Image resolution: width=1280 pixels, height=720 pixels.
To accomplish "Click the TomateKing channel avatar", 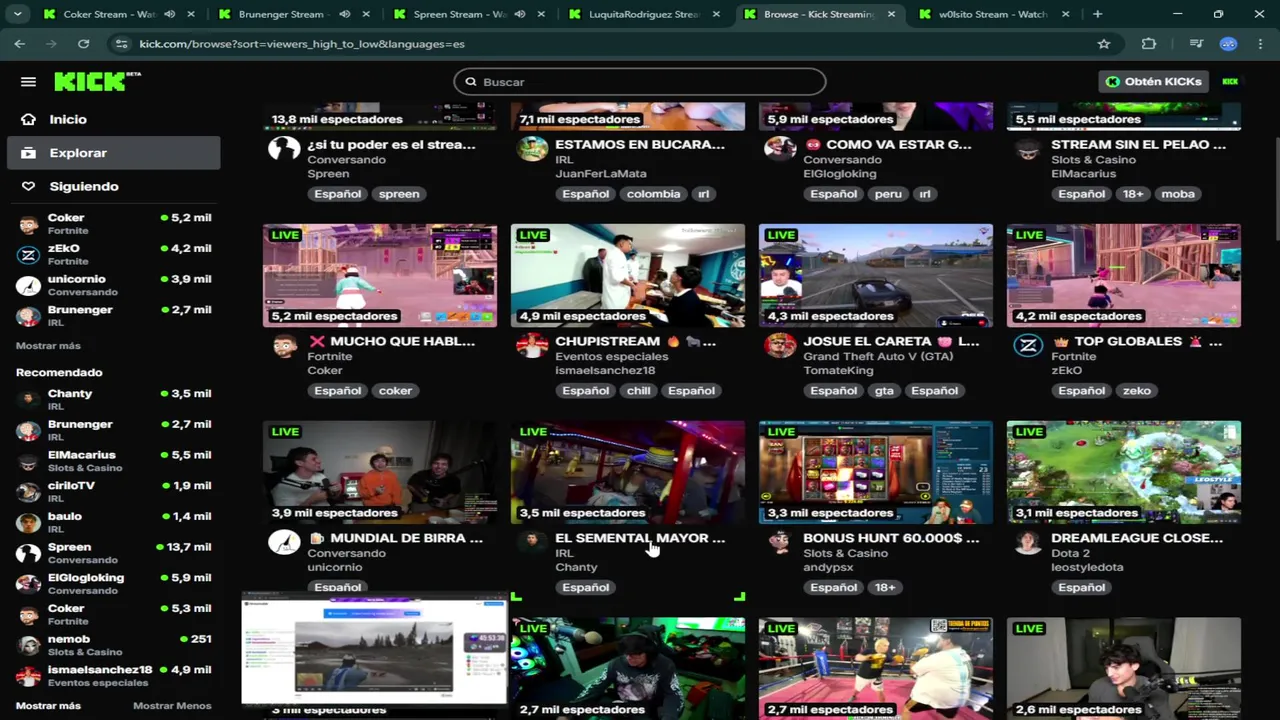I will click(x=780, y=347).
